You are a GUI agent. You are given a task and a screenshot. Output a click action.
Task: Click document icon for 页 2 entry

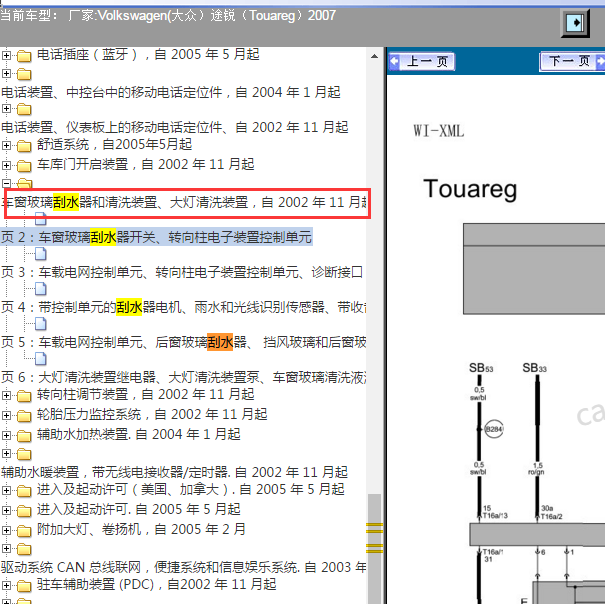click(x=41, y=219)
